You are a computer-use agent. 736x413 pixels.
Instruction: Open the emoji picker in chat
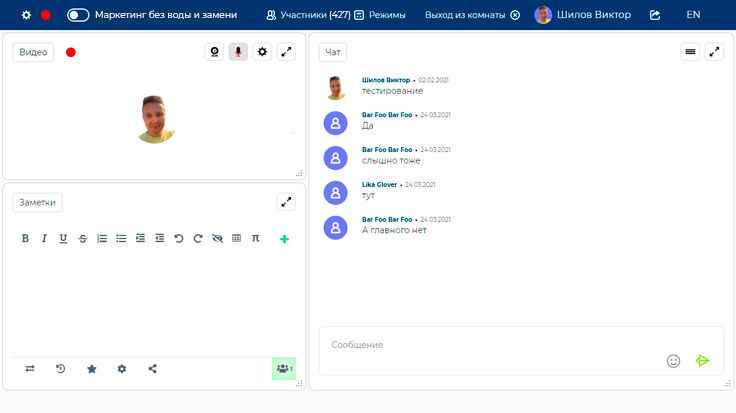673,361
